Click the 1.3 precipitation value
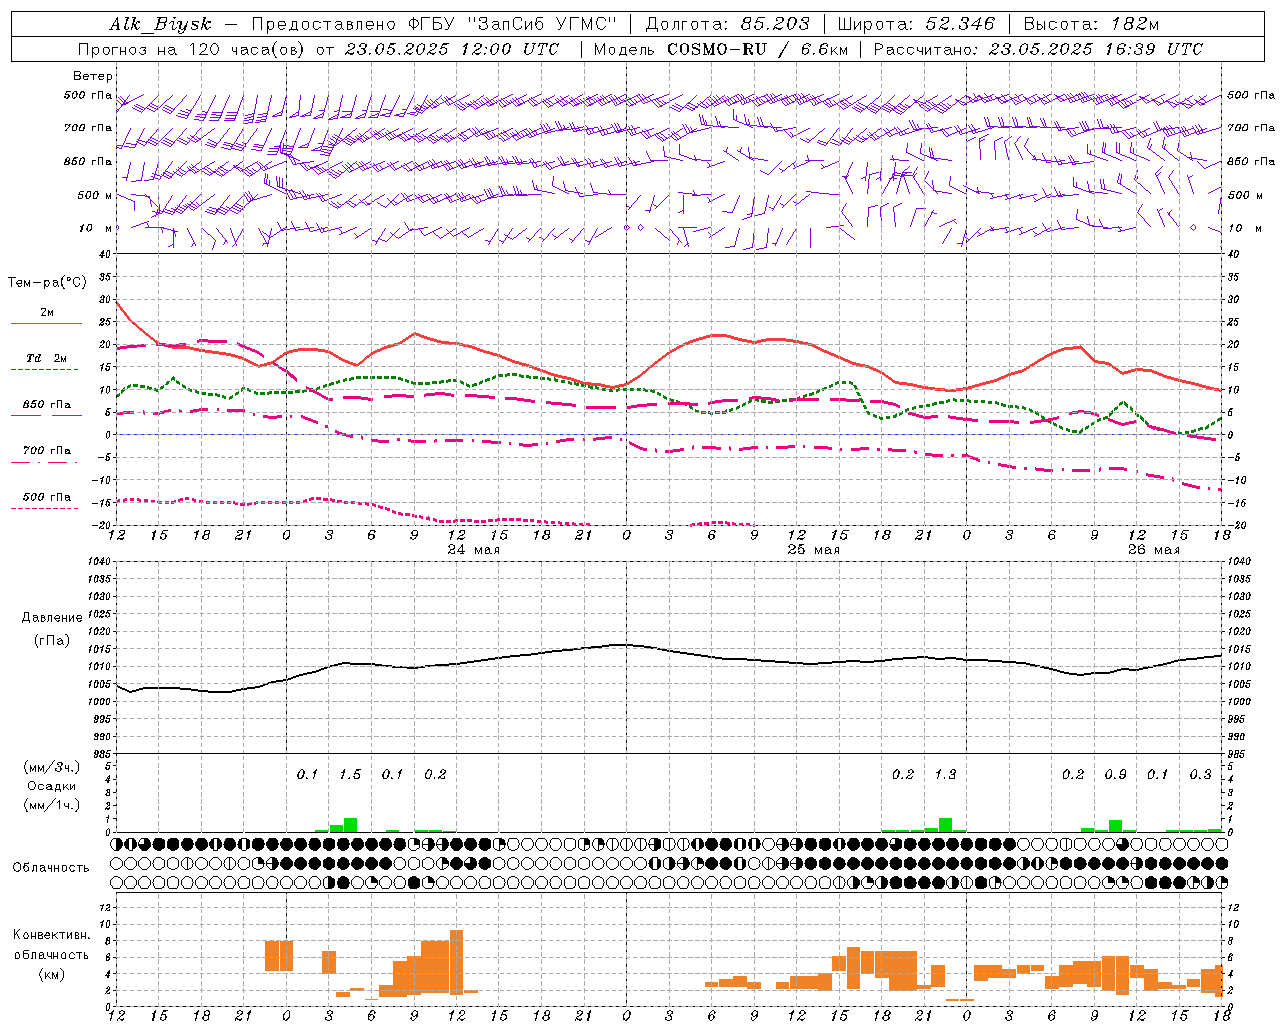 pyautogui.click(x=945, y=775)
